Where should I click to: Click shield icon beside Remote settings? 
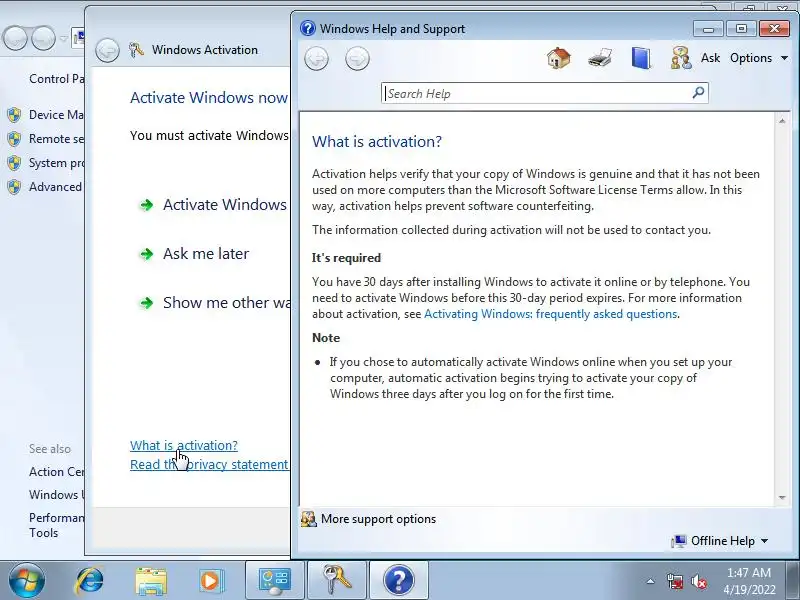14,139
